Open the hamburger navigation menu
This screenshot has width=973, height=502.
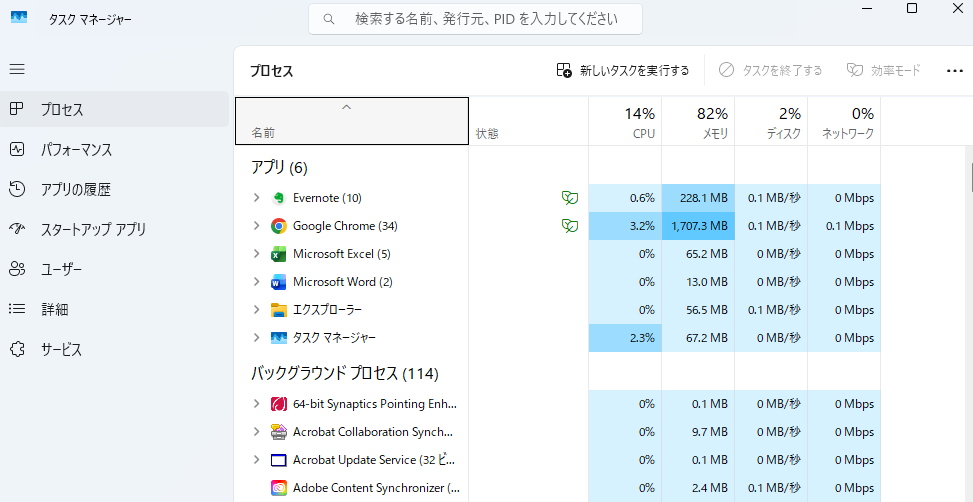coord(17,69)
